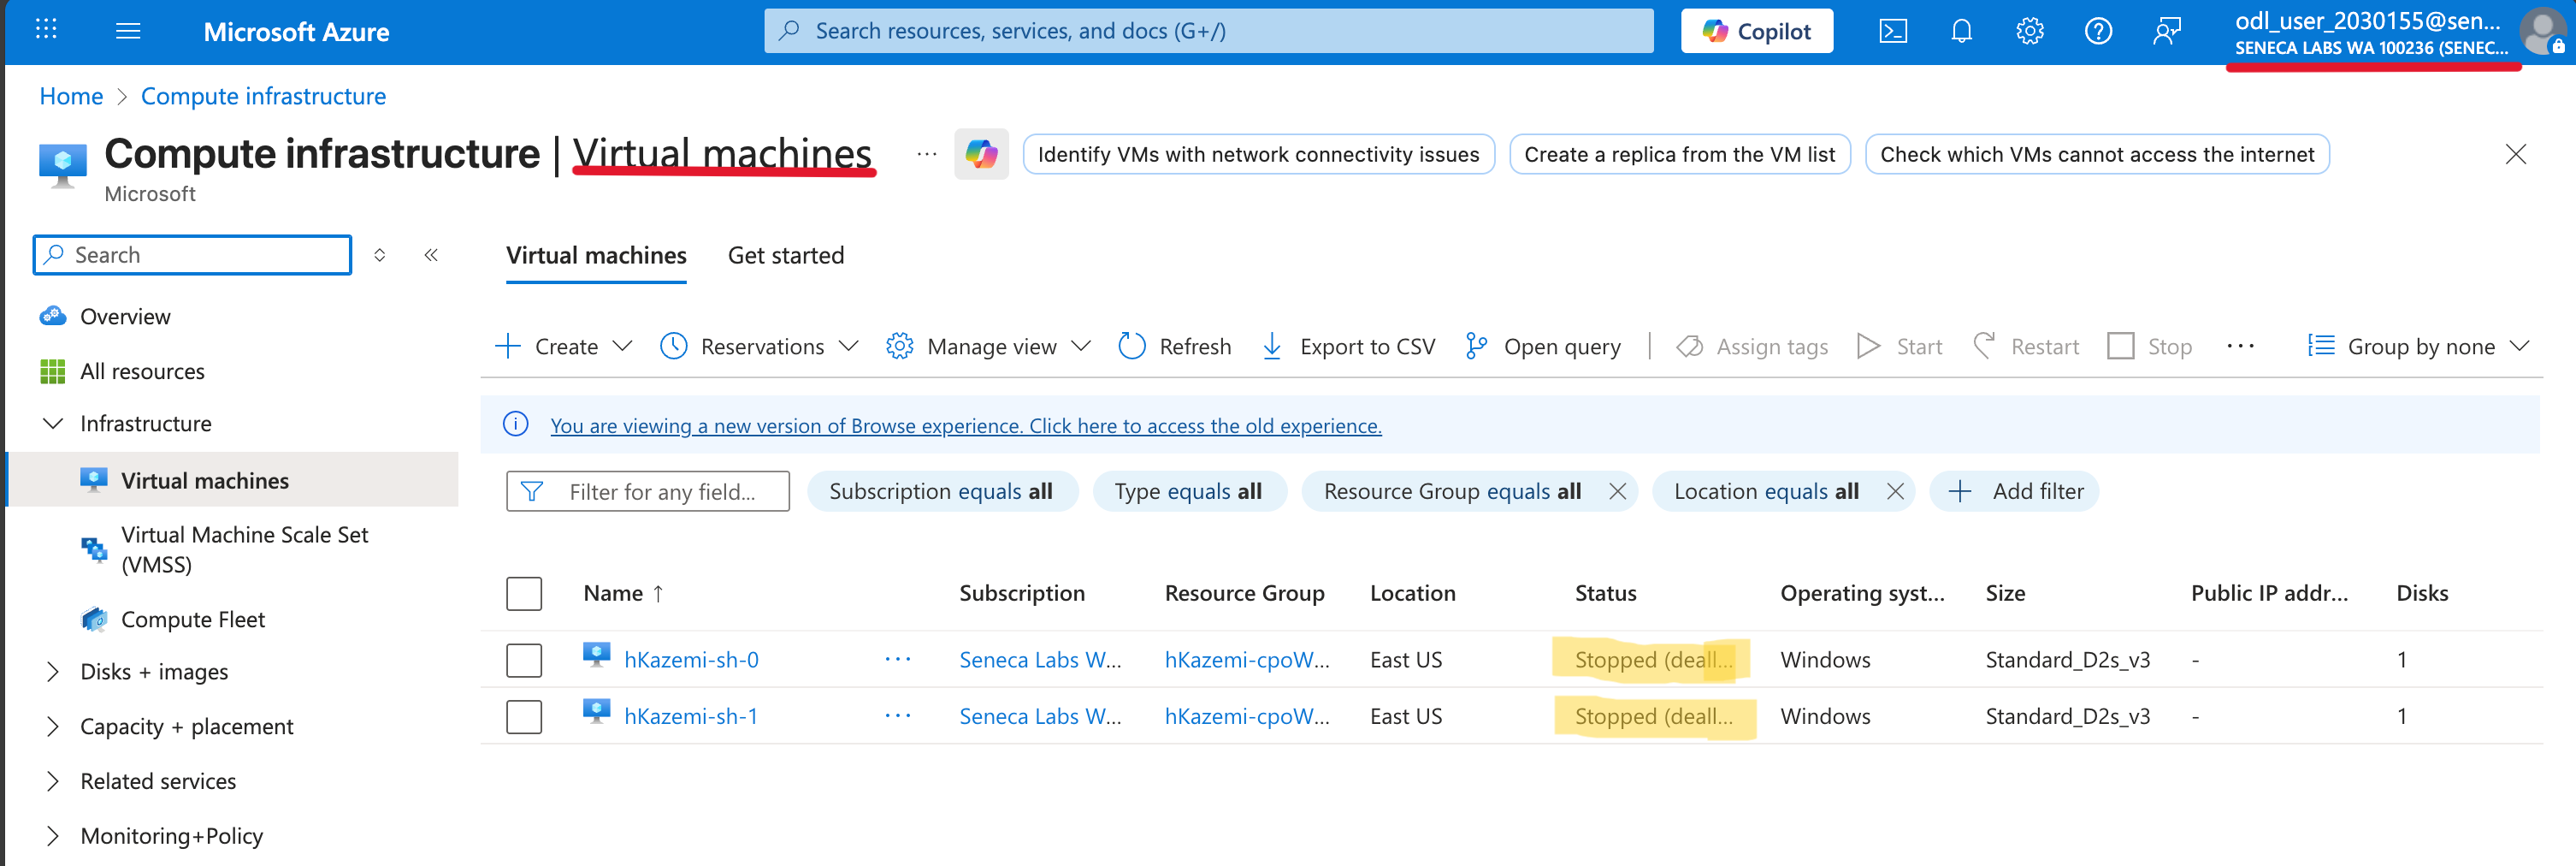This screenshot has width=2576, height=866.
Task: Collapse the Infrastructure section
Action: [53, 423]
